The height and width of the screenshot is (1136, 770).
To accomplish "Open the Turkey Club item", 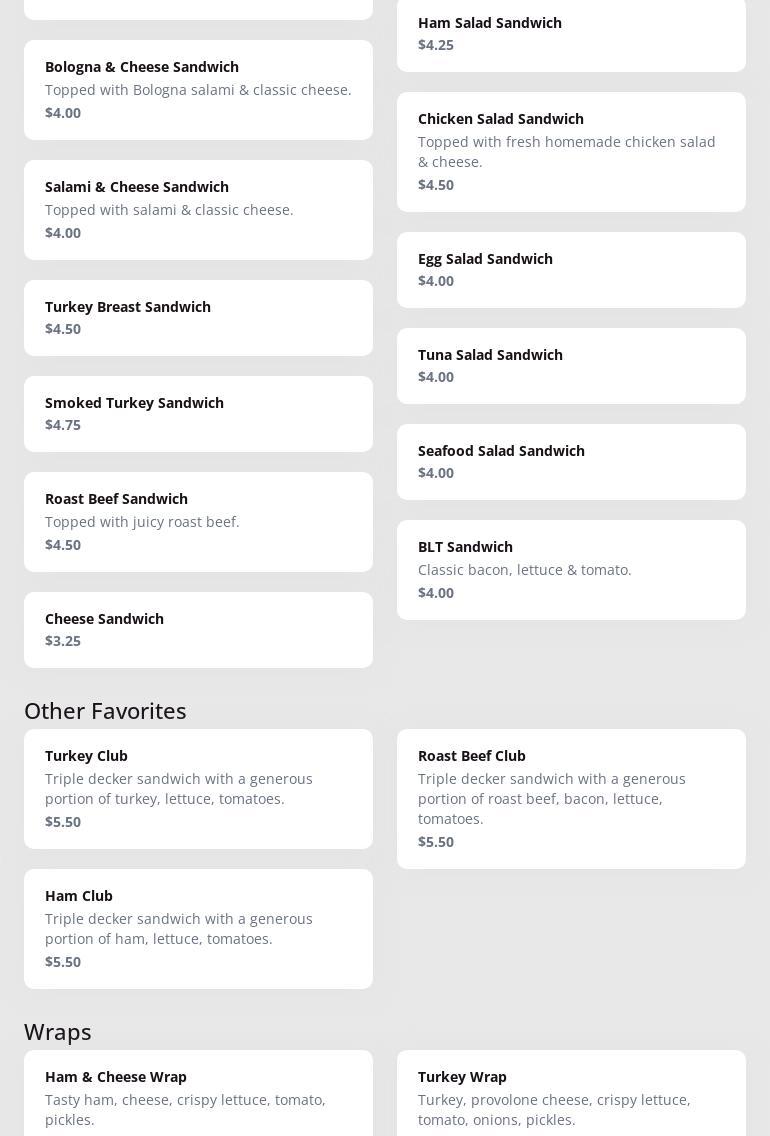I will [x=198, y=789].
